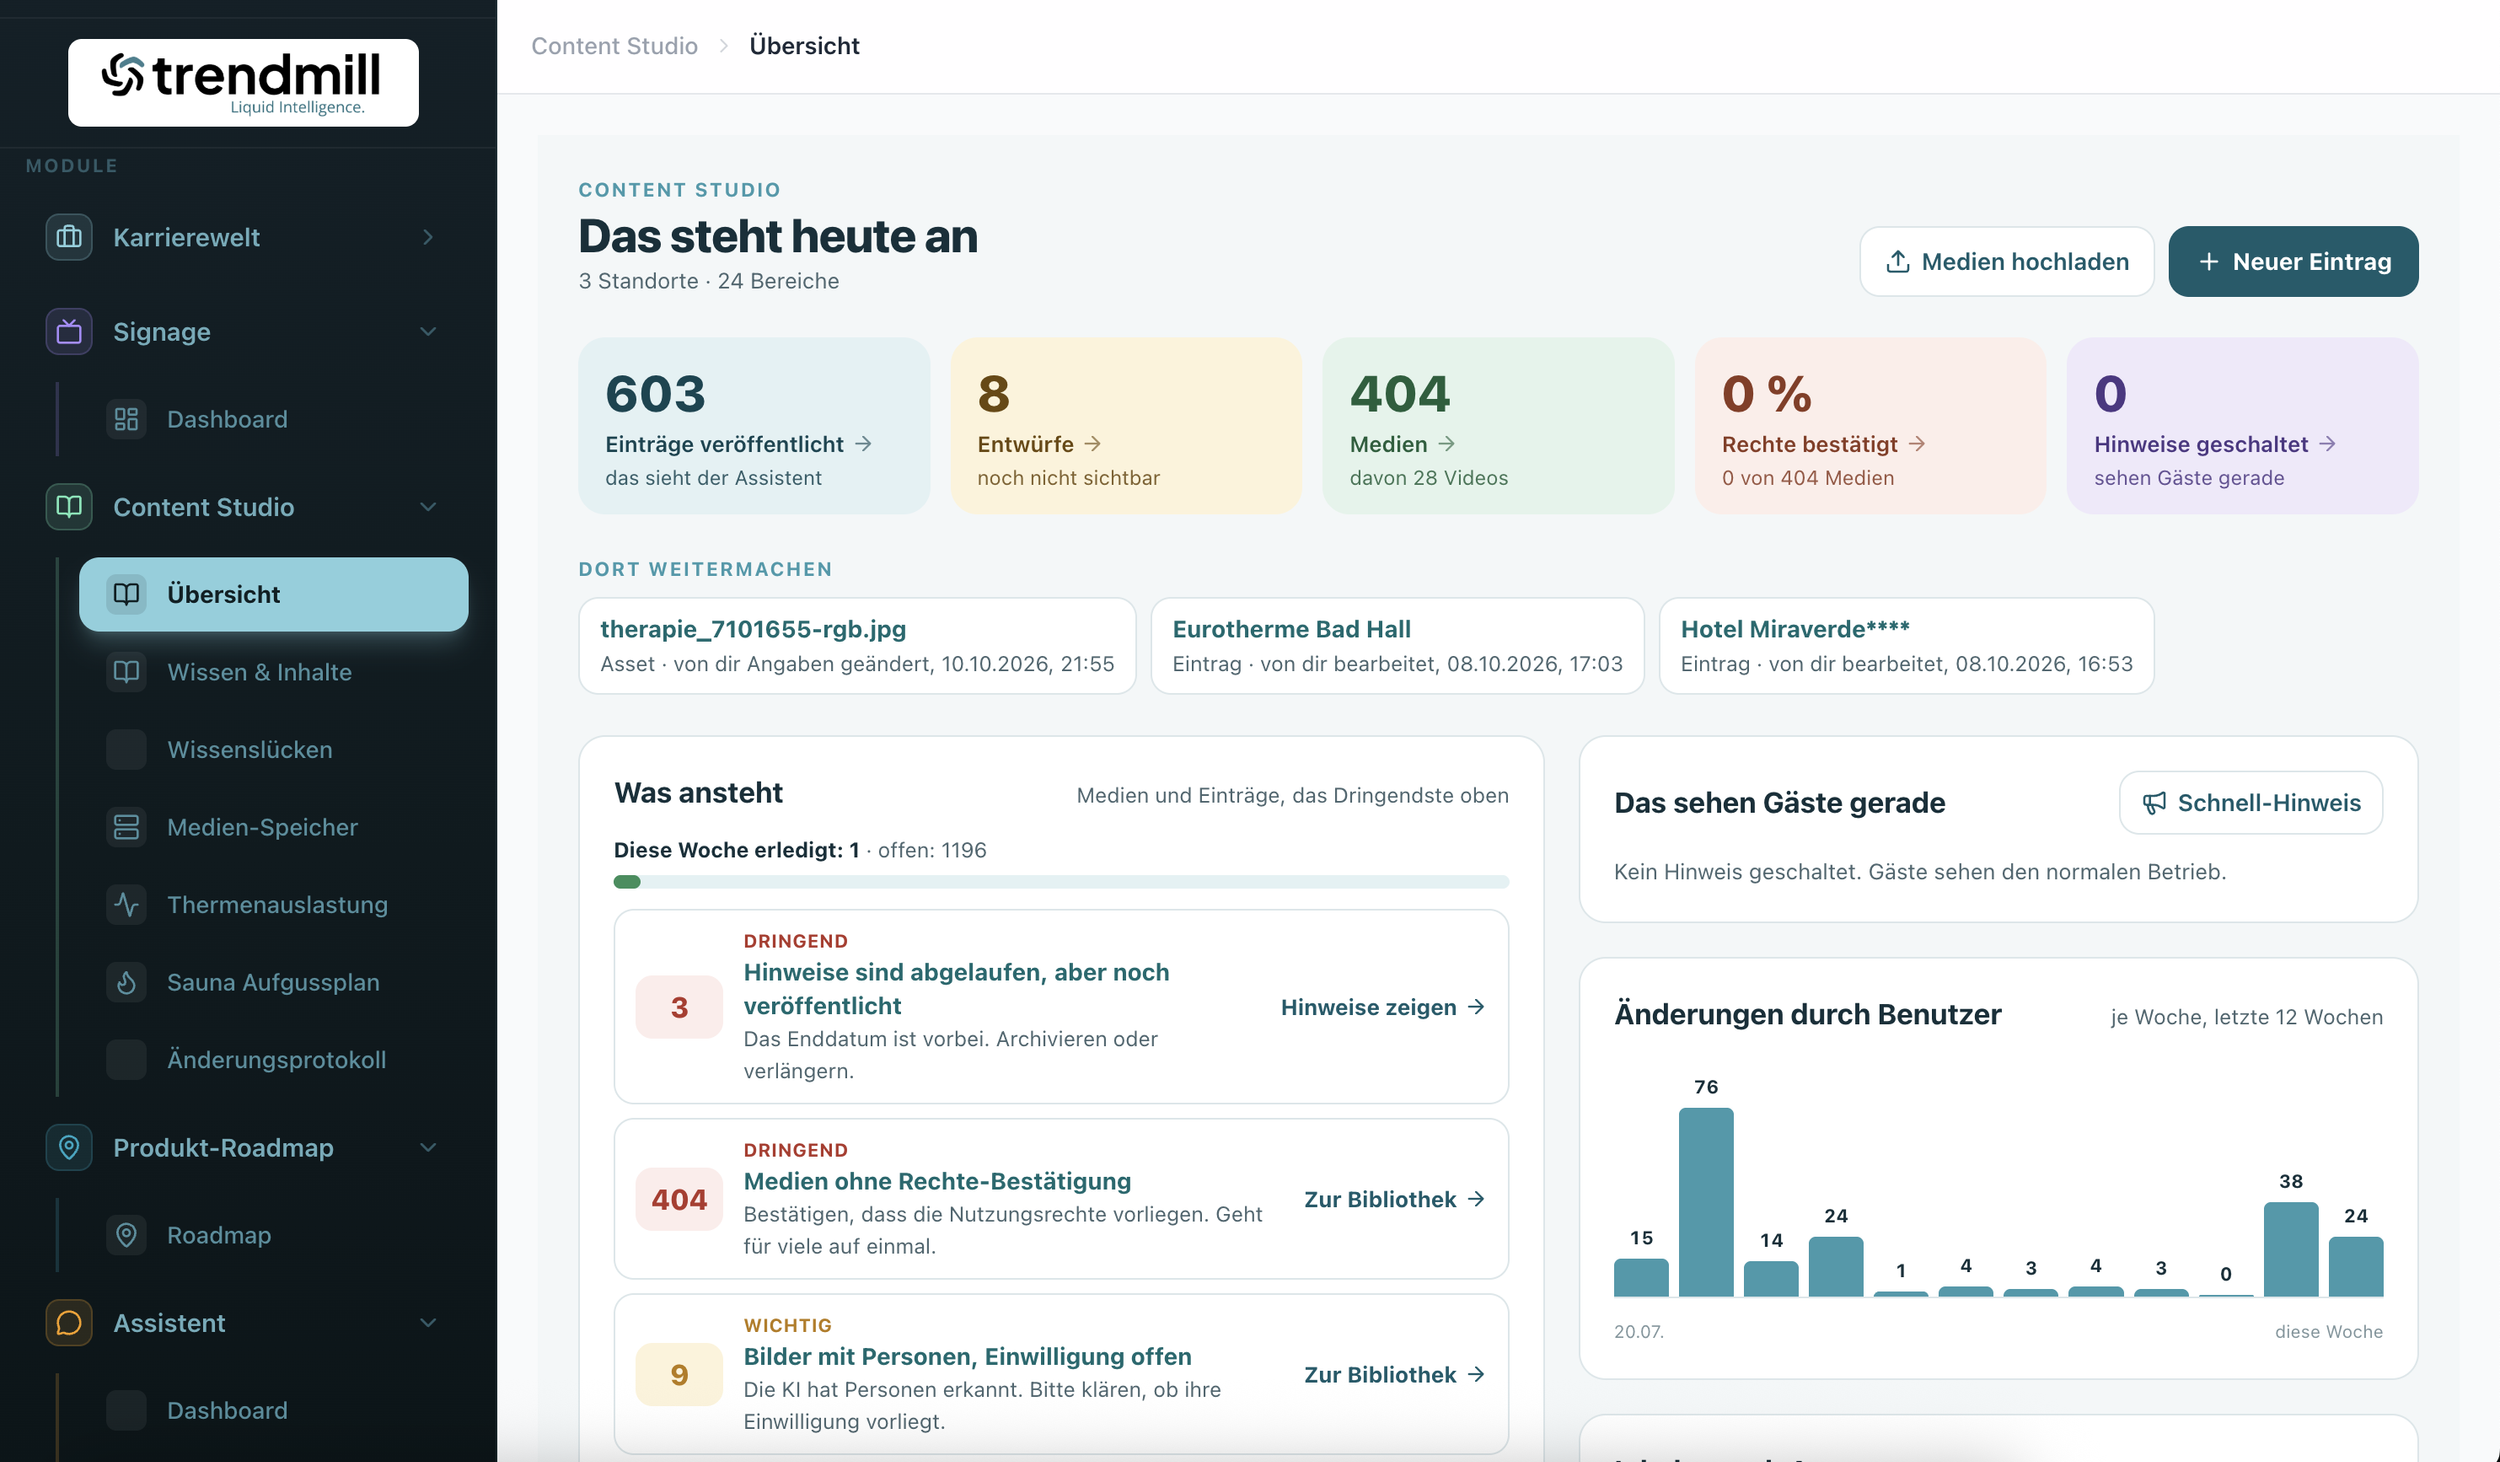Screen dimensions: 2500x1462
Task: Click the Roadmap pin icon under Produkt-Roadmap
Action: point(126,1234)
